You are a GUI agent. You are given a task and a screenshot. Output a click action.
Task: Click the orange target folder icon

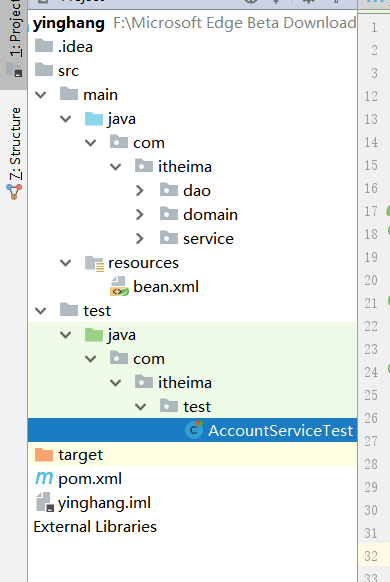(x=44, y=454)
